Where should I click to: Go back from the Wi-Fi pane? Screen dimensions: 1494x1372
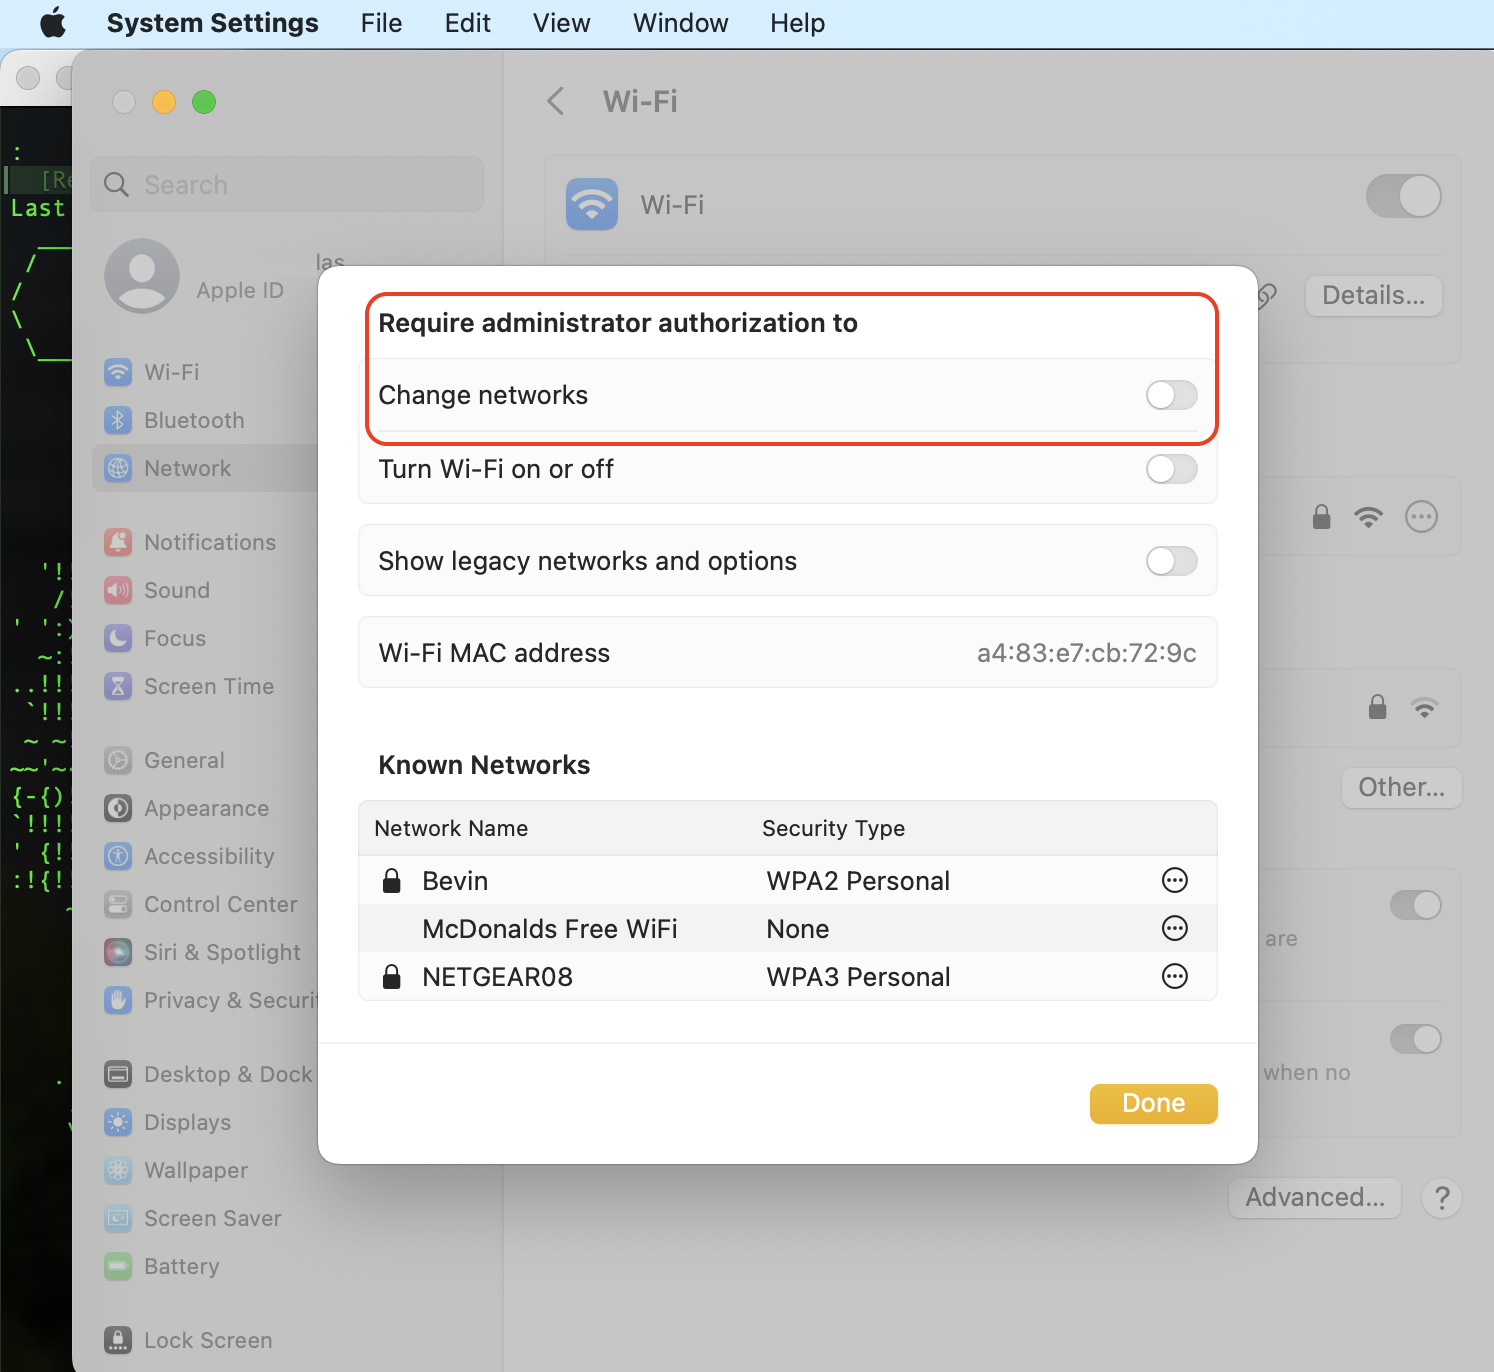(x=556, y=101)
